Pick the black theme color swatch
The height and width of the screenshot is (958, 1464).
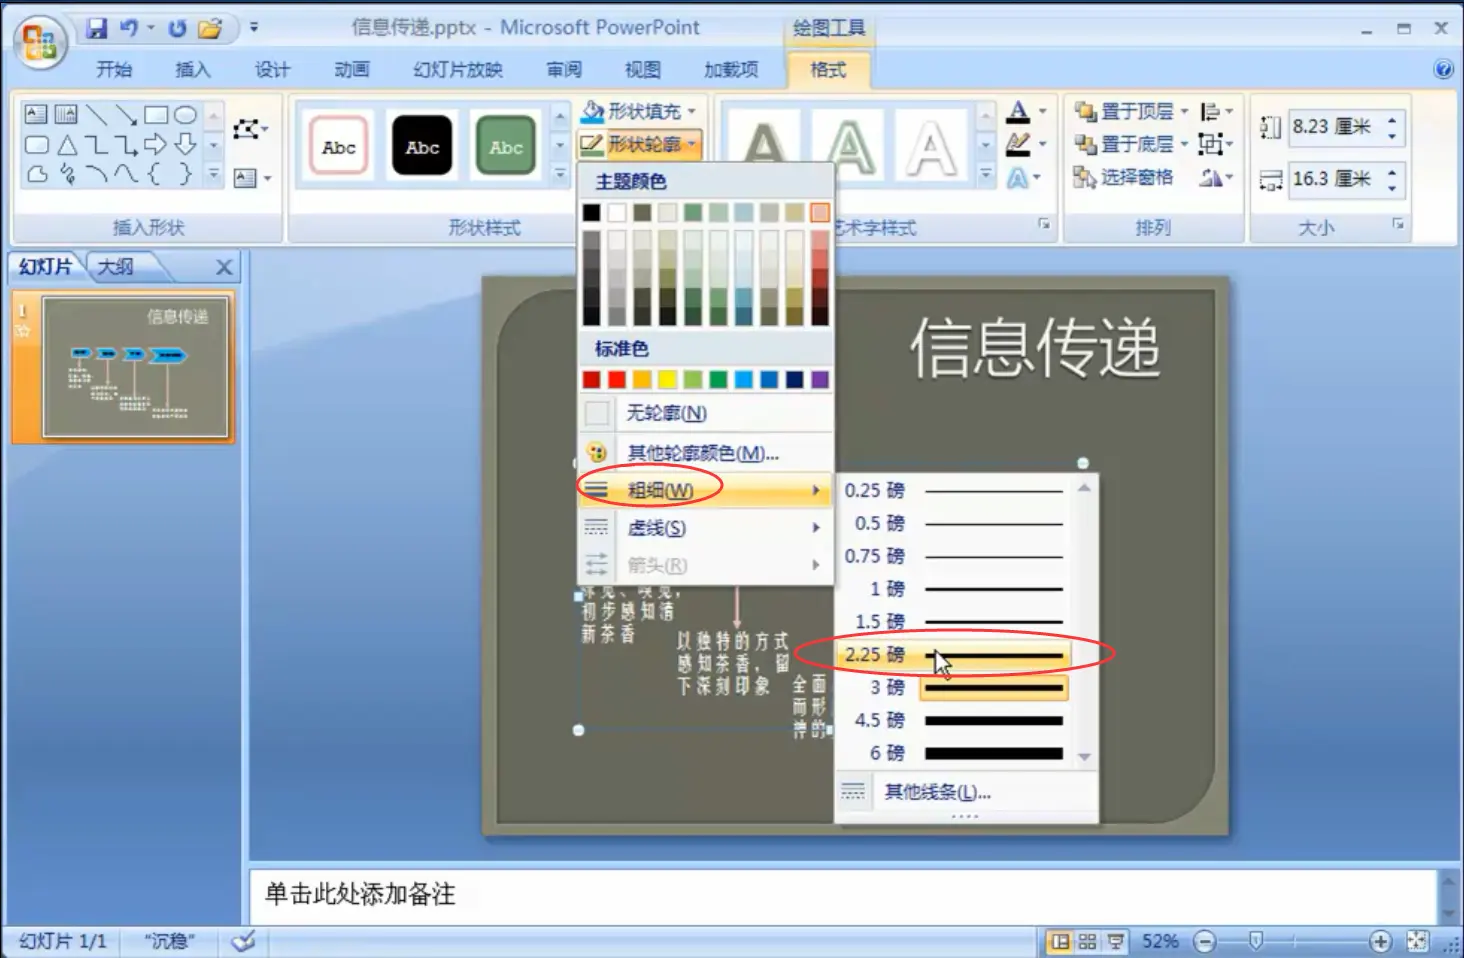592,212
